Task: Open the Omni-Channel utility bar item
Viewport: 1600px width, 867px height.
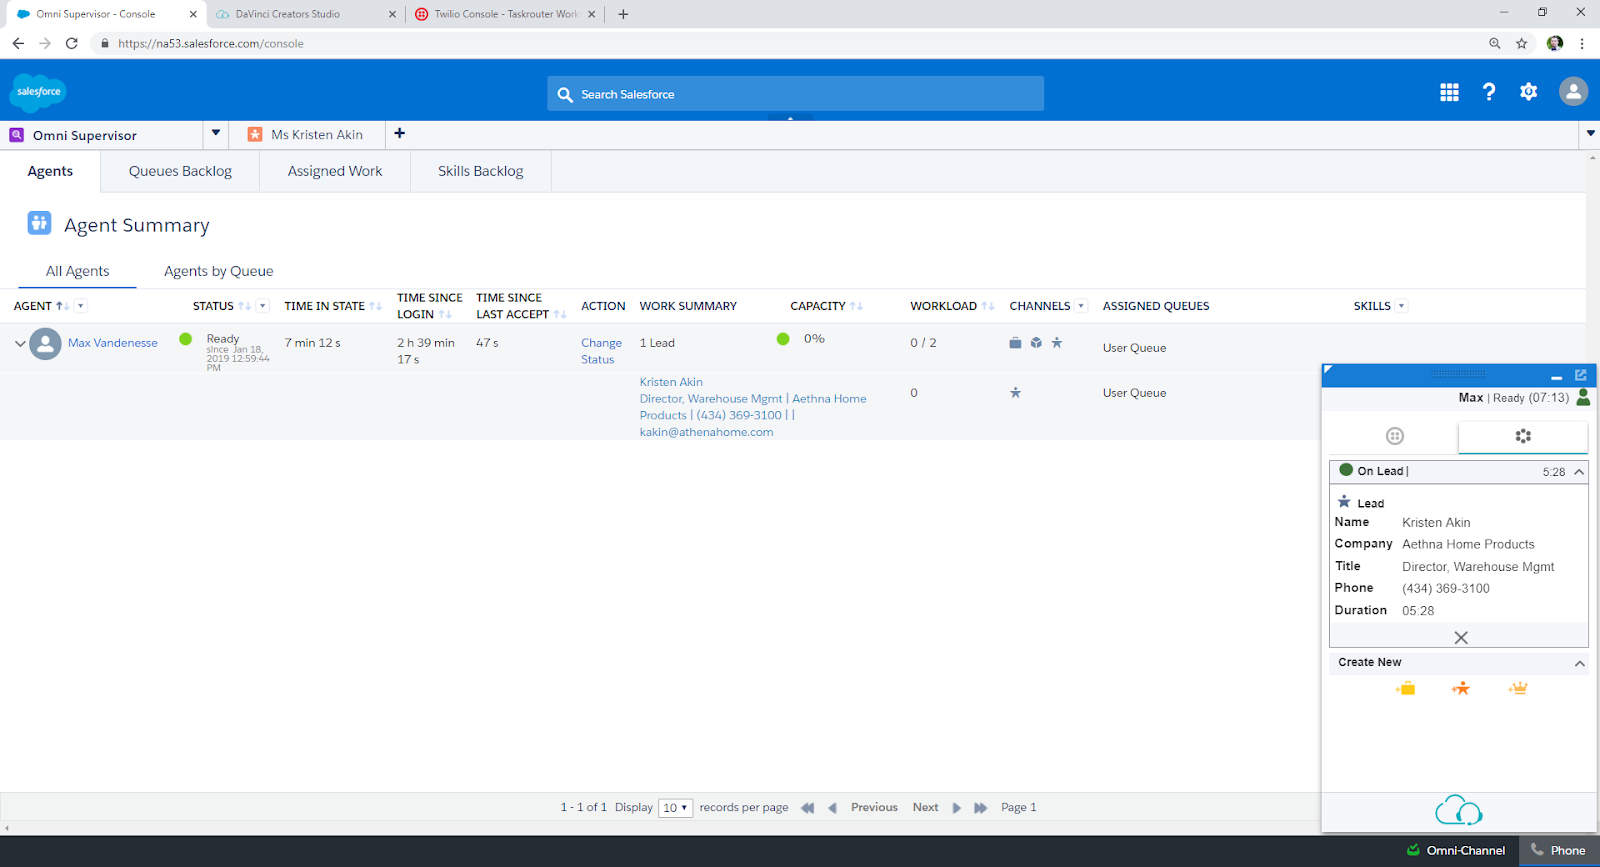Action: click(x=1456, y=851)
